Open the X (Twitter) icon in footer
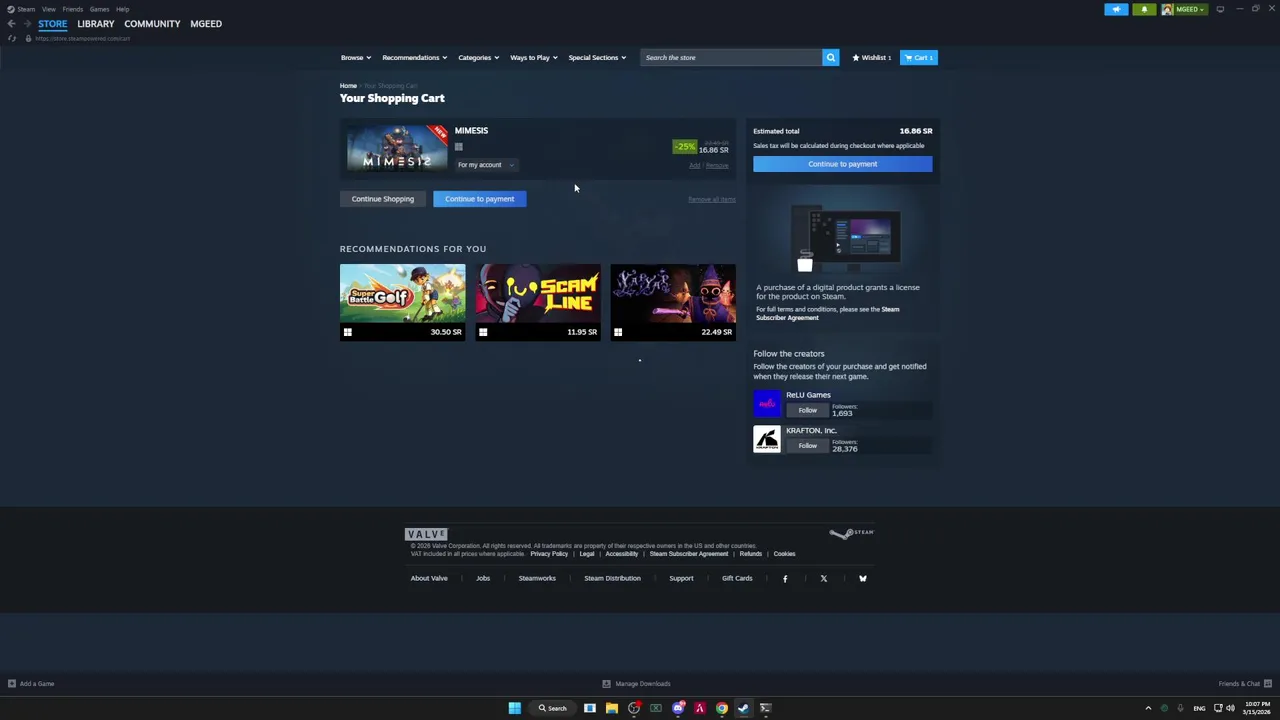 [x=824, y=578]
